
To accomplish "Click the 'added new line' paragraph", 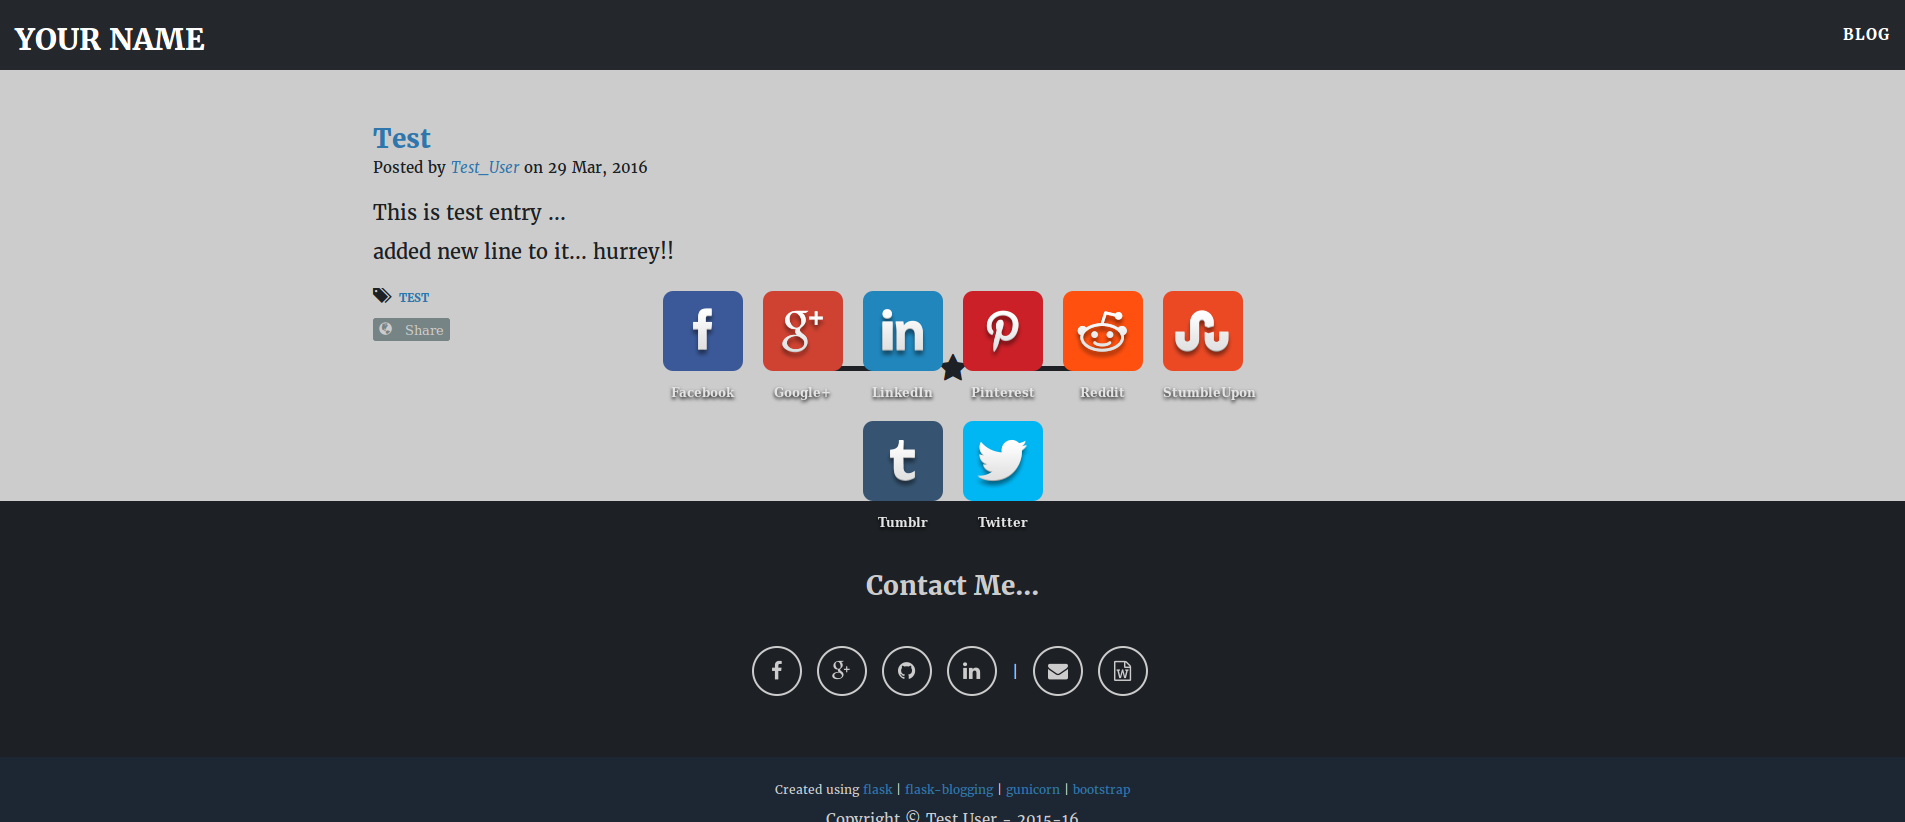I will tap(523, 251).
